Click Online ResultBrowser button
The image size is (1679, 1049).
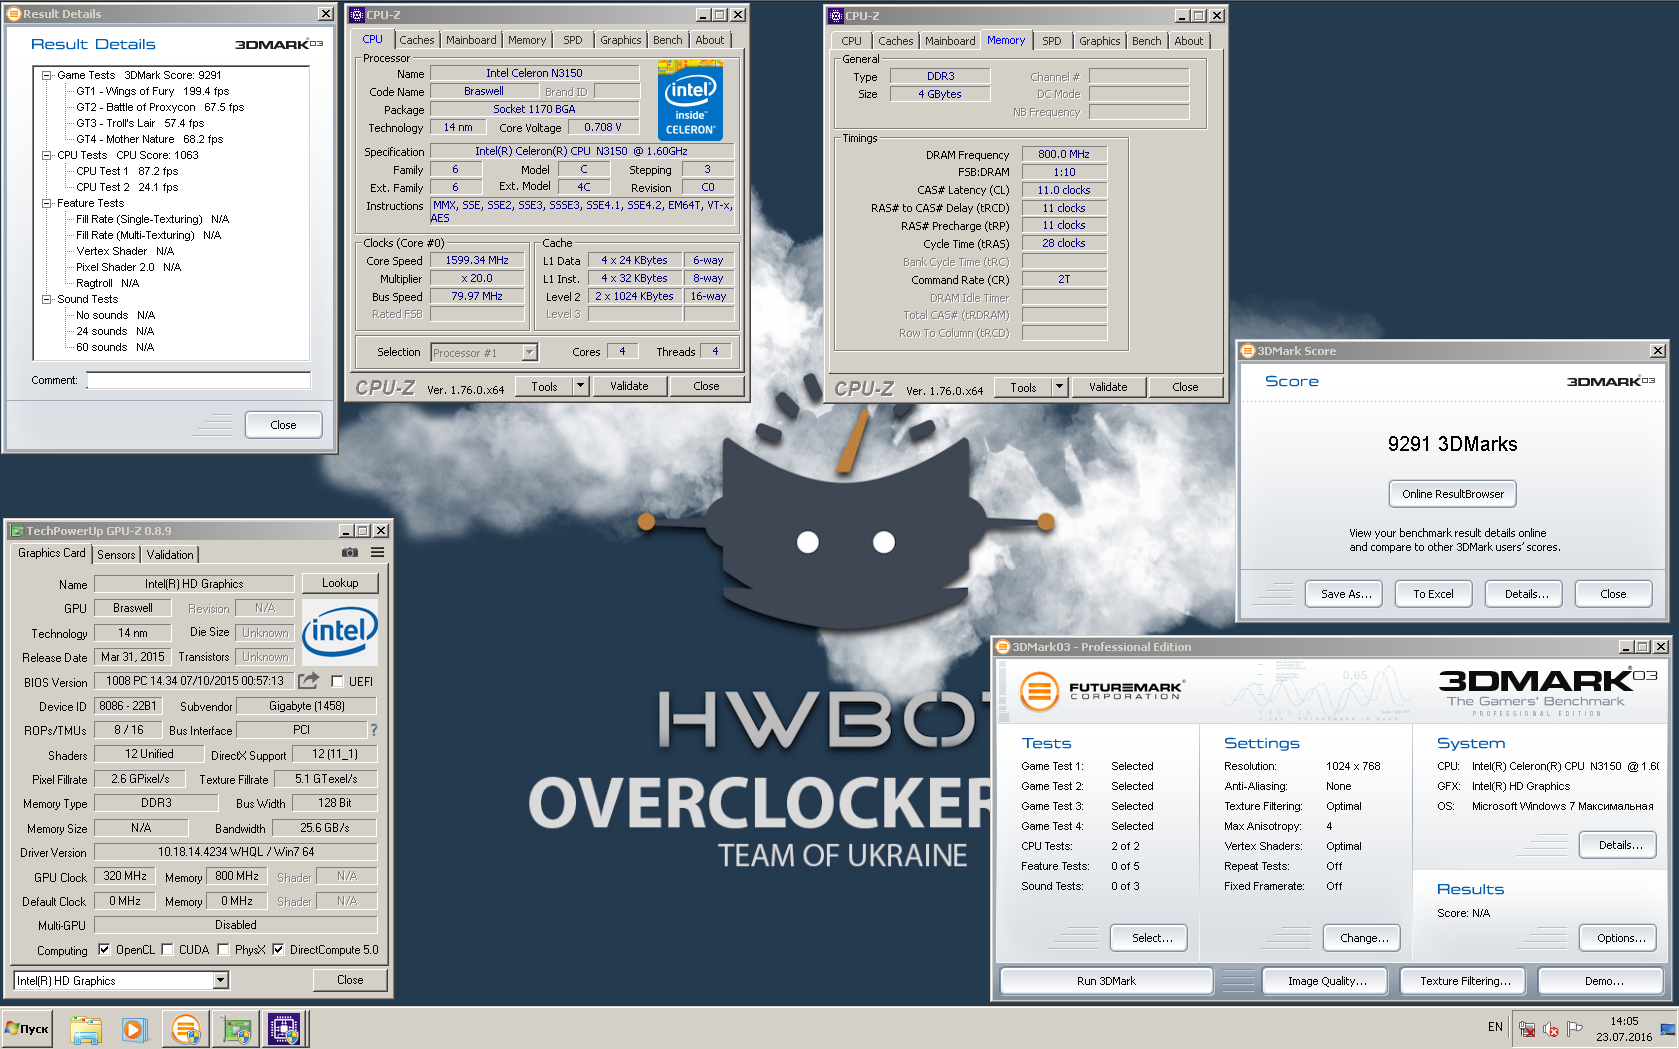click(x=1452, y=494)
